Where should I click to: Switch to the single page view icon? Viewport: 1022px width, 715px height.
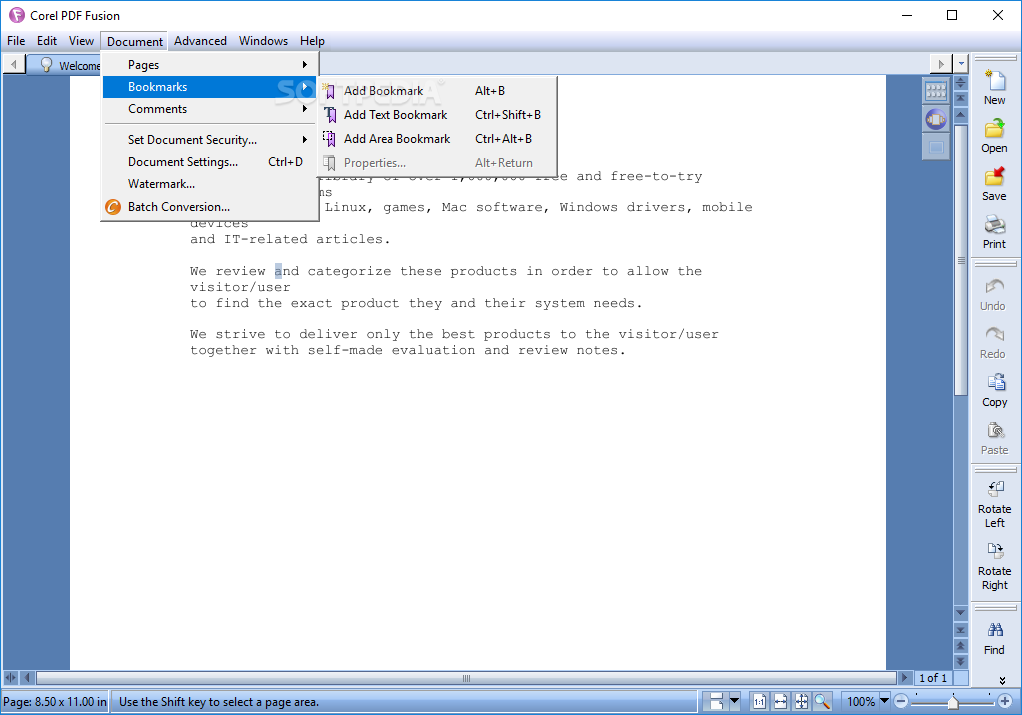click(x=936, y=147)
